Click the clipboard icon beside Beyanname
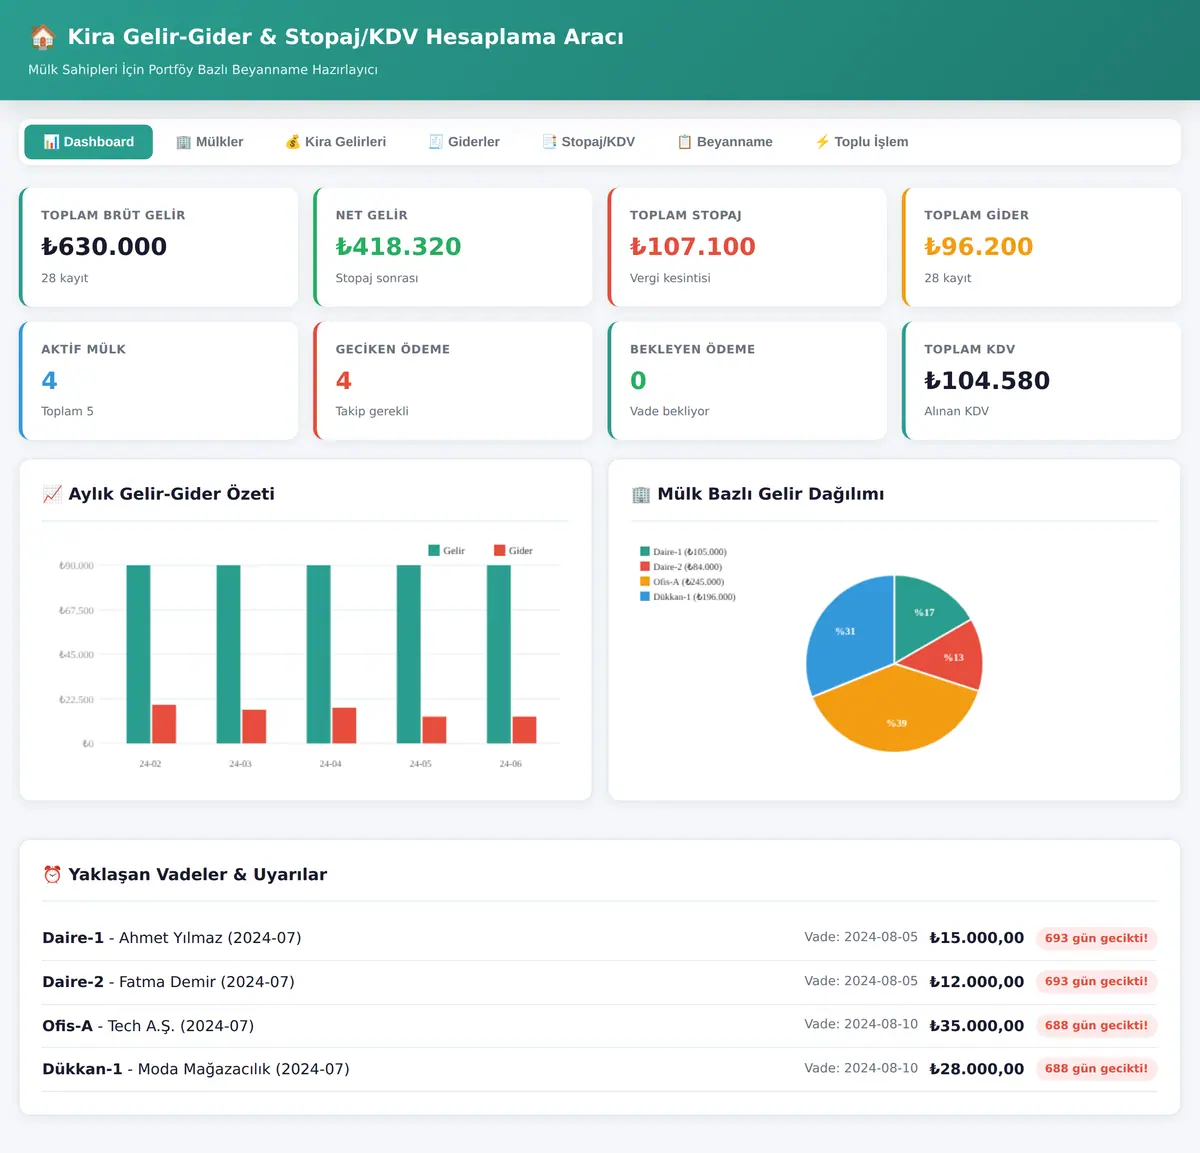The image size is (1200, 1153). pos(685,142)
